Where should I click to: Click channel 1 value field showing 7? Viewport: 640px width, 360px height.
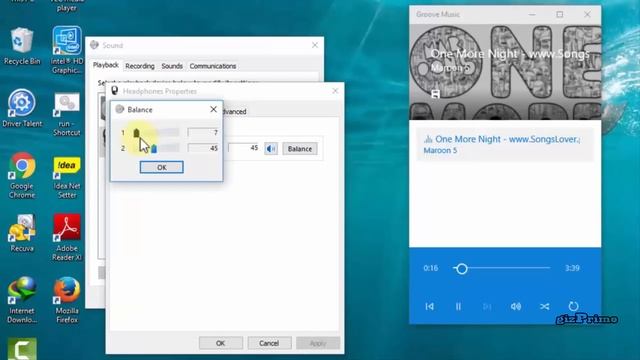203,132
